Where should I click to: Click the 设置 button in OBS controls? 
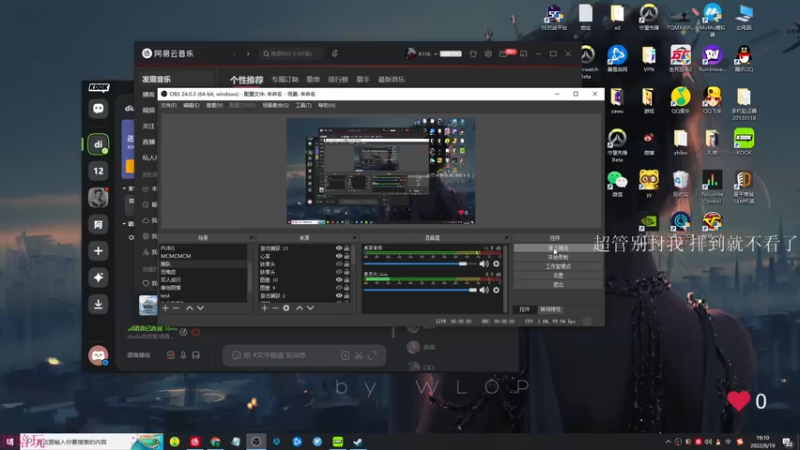click(558, 276)
